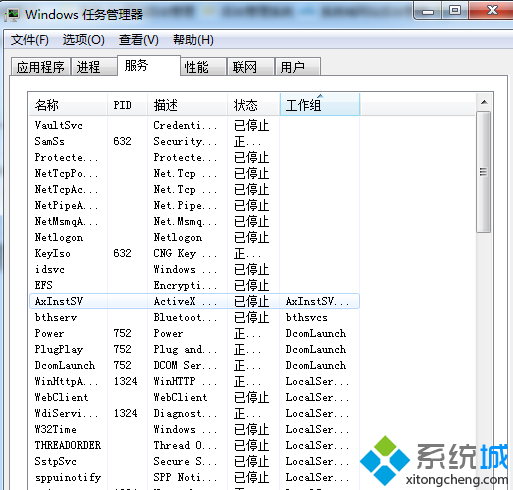
Task: Select the sppuinotify service row
Action: (x=194, y=477)
